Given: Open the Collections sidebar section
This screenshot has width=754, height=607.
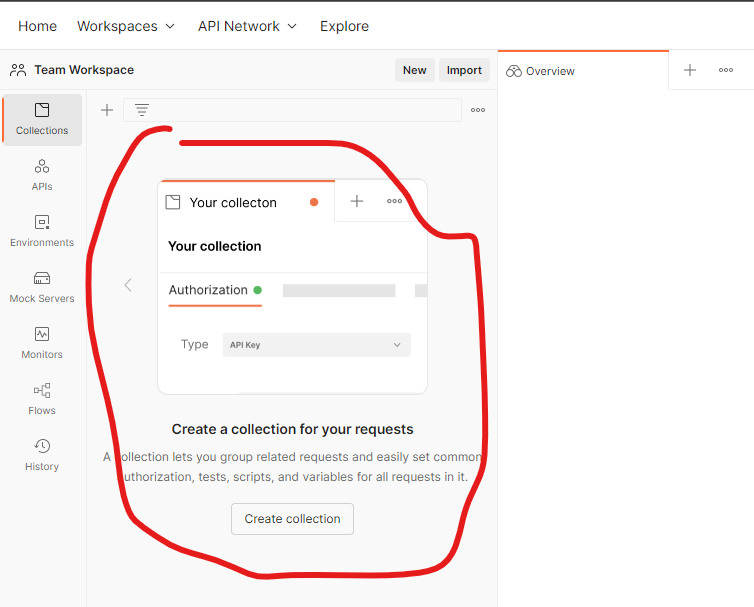Looking at the screenshot, I should click(42, 120).
